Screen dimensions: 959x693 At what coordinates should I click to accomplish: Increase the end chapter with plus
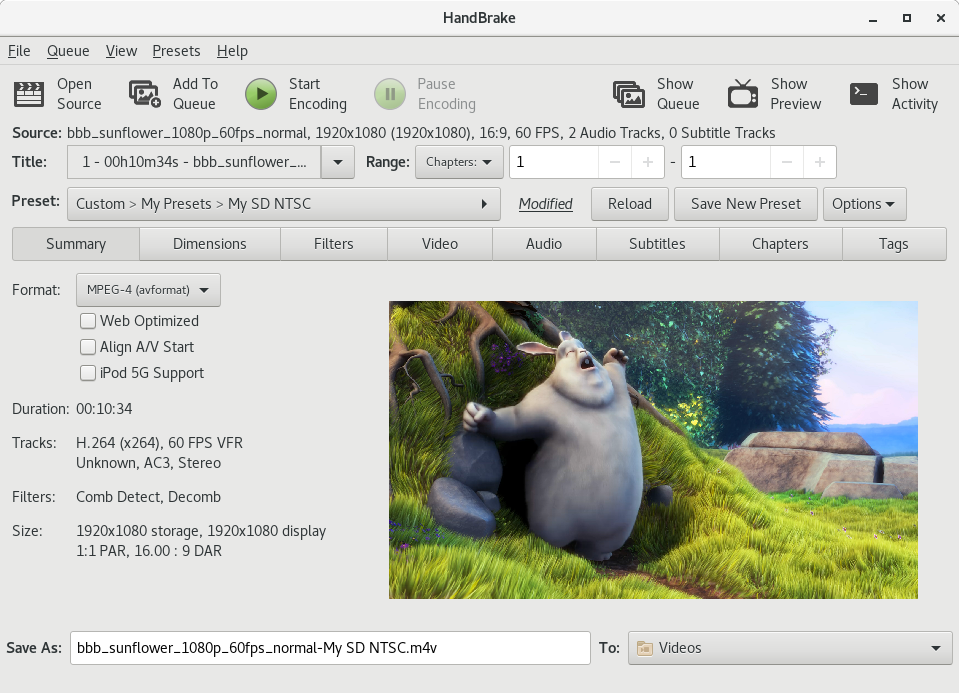pos(820,162)
